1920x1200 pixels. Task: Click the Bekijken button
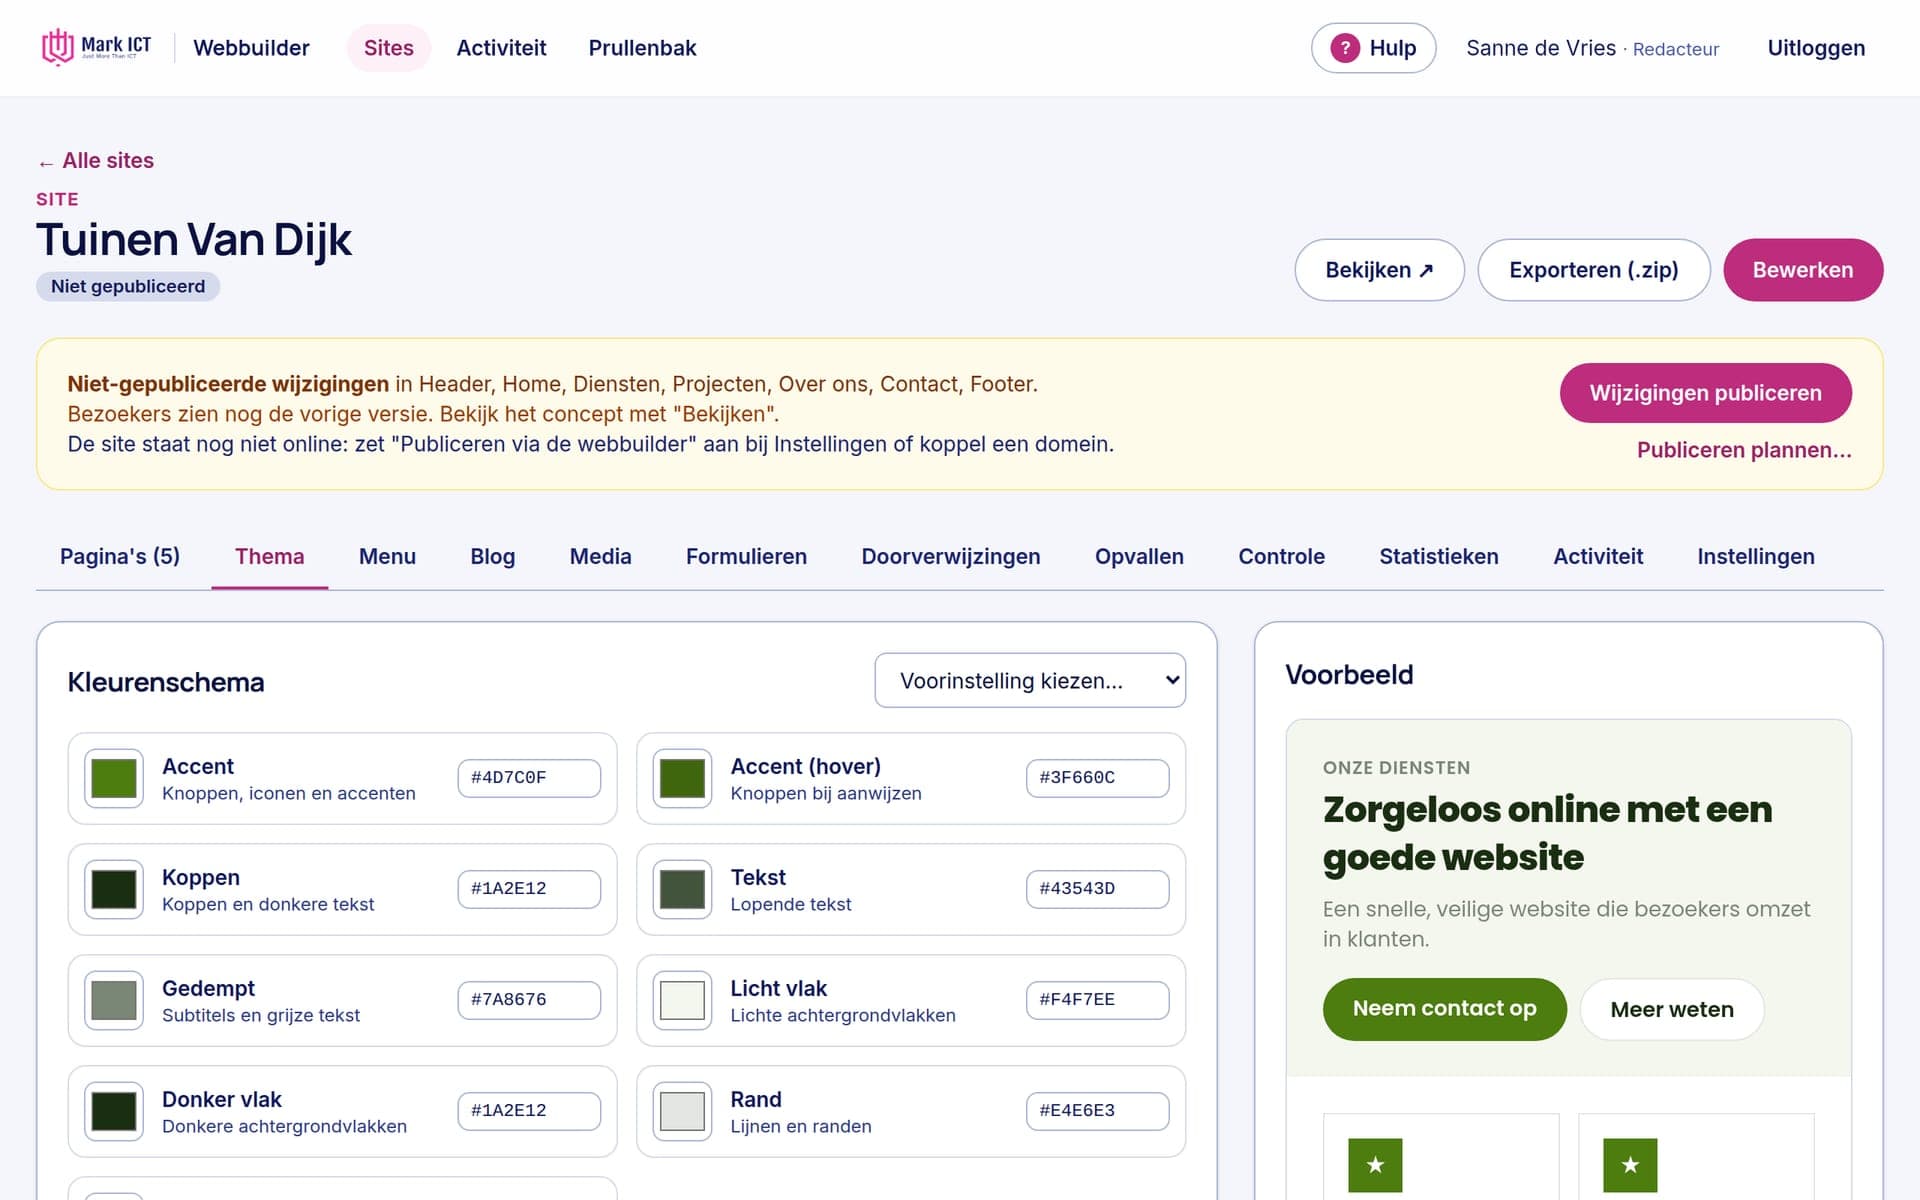tap(1380, 270)
